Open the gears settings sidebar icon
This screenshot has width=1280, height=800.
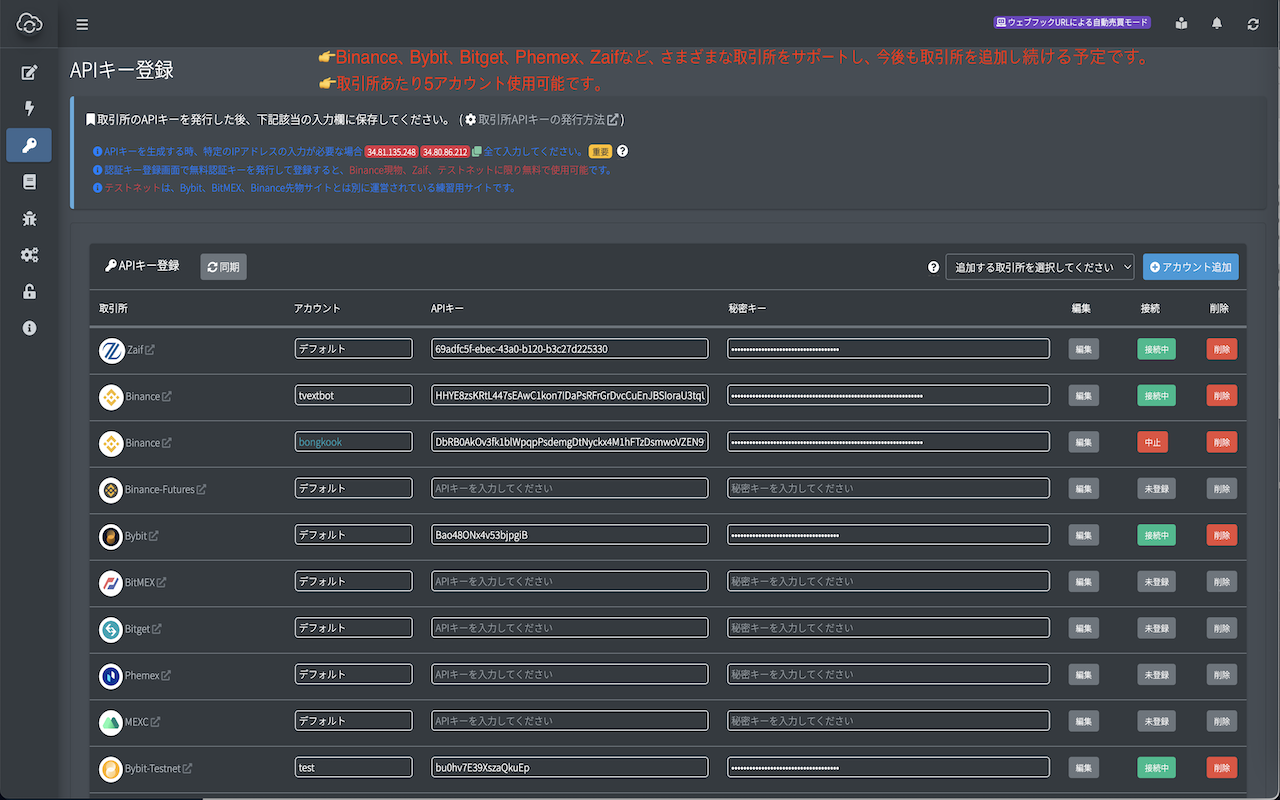pyautogui.click(x=29, y=254)
